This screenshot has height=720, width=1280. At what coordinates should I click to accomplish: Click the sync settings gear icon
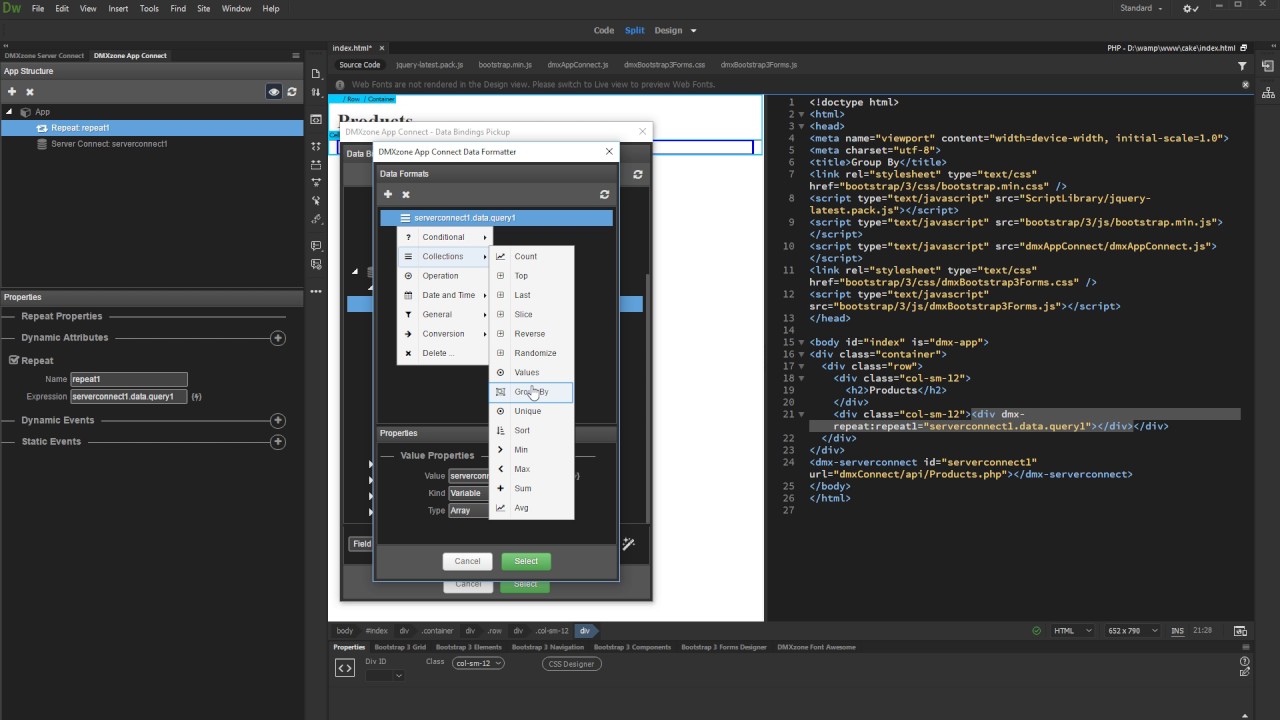(1190, 9)
